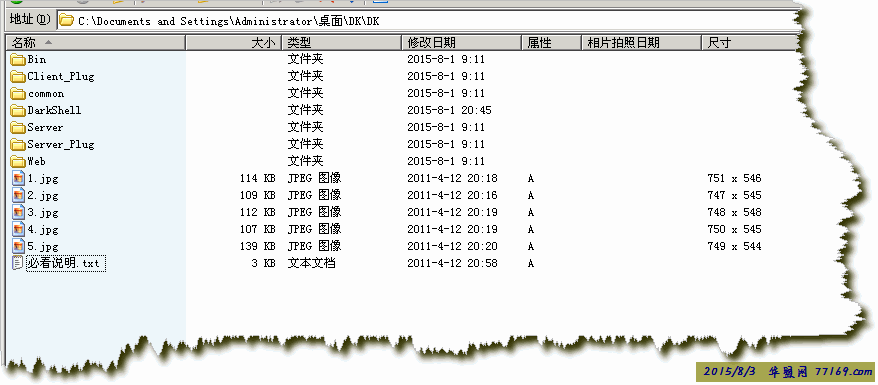Select file name 5.jpg
878x385 pixels.
(x=43, y=247)
